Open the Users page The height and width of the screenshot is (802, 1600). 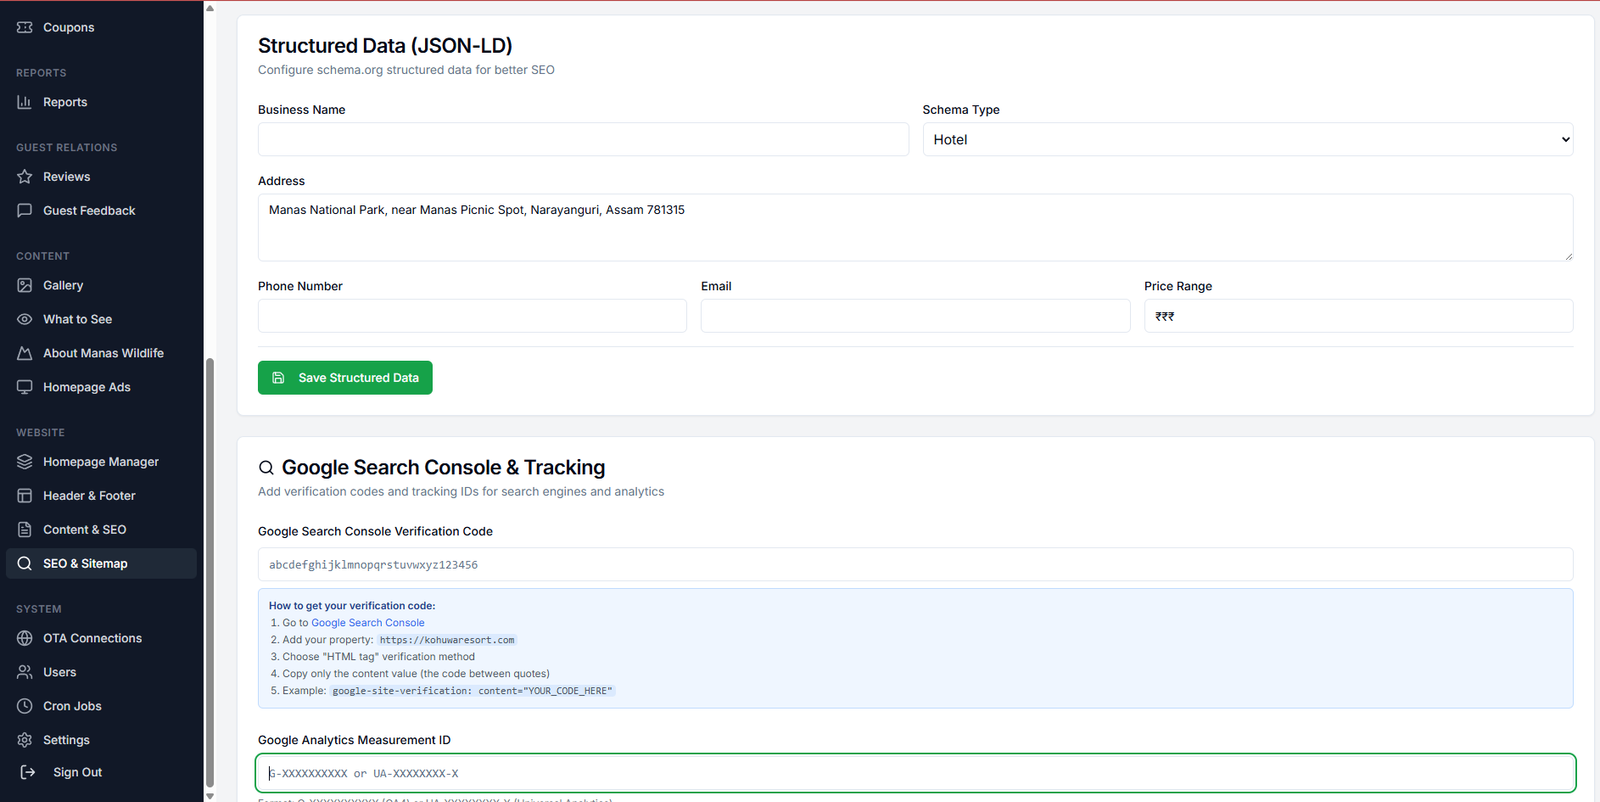(101, 672)
